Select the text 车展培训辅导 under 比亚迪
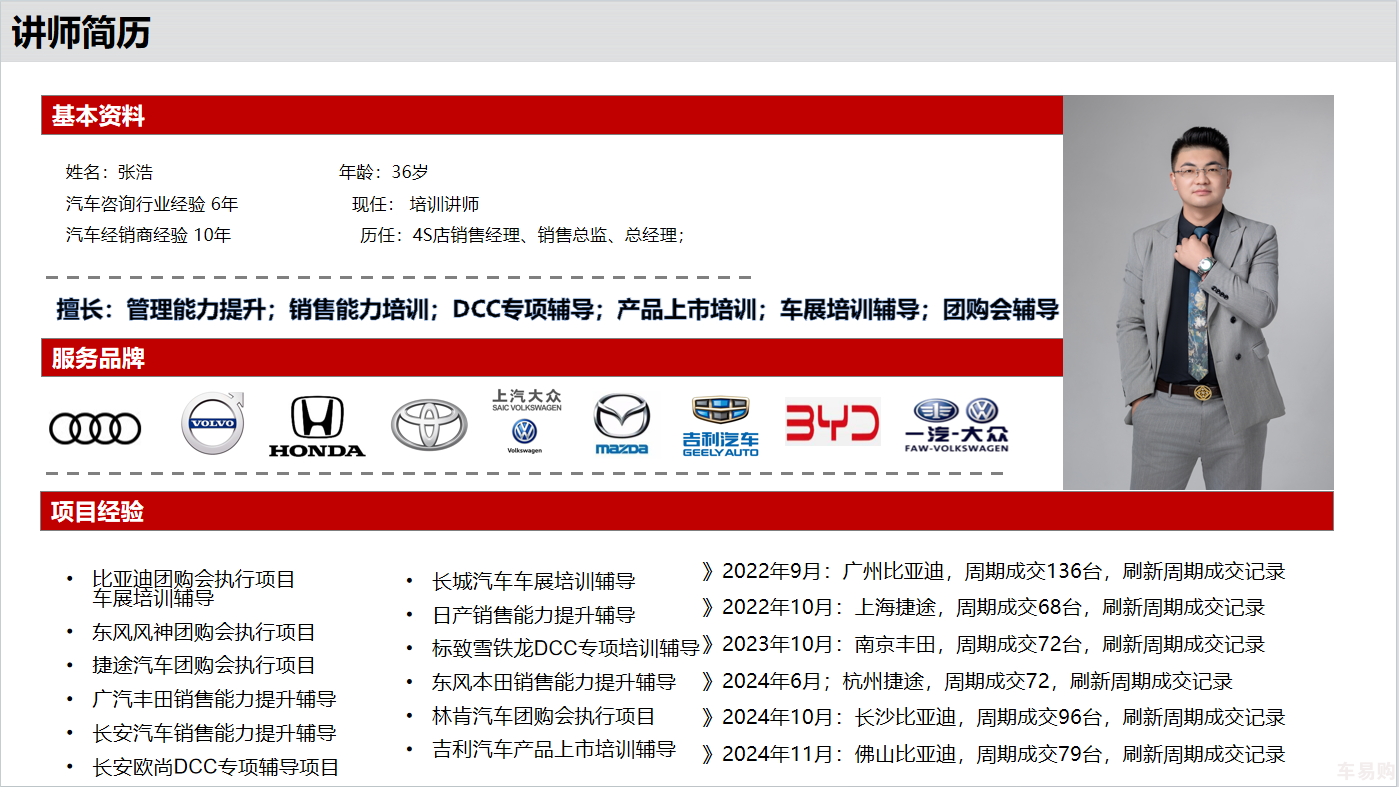Screen dimensions: 1399x787 click(153, 598)
